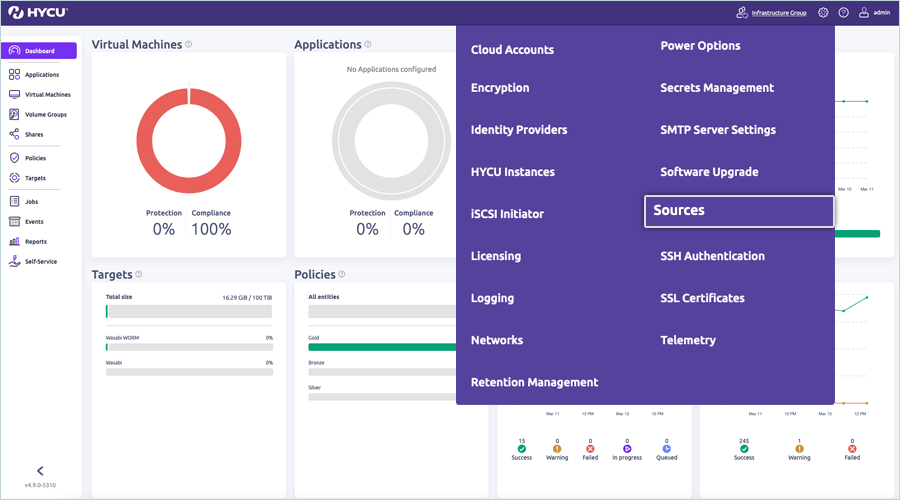The height and width of the screenshot is (500, 900).
Task: Click the Dashboard navigation button
Action: (40, 51)
